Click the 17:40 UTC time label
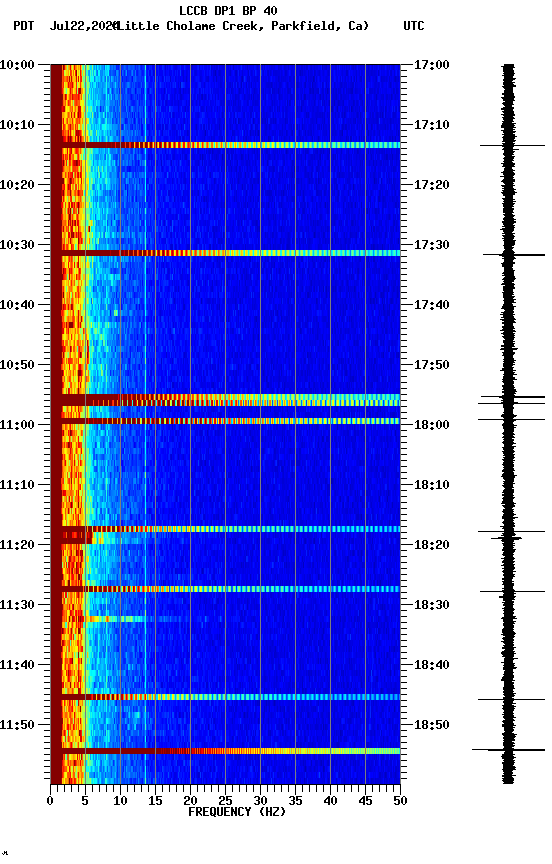Image resolution: width=552 pixels, height=864 pixels. tap(432, 305)
